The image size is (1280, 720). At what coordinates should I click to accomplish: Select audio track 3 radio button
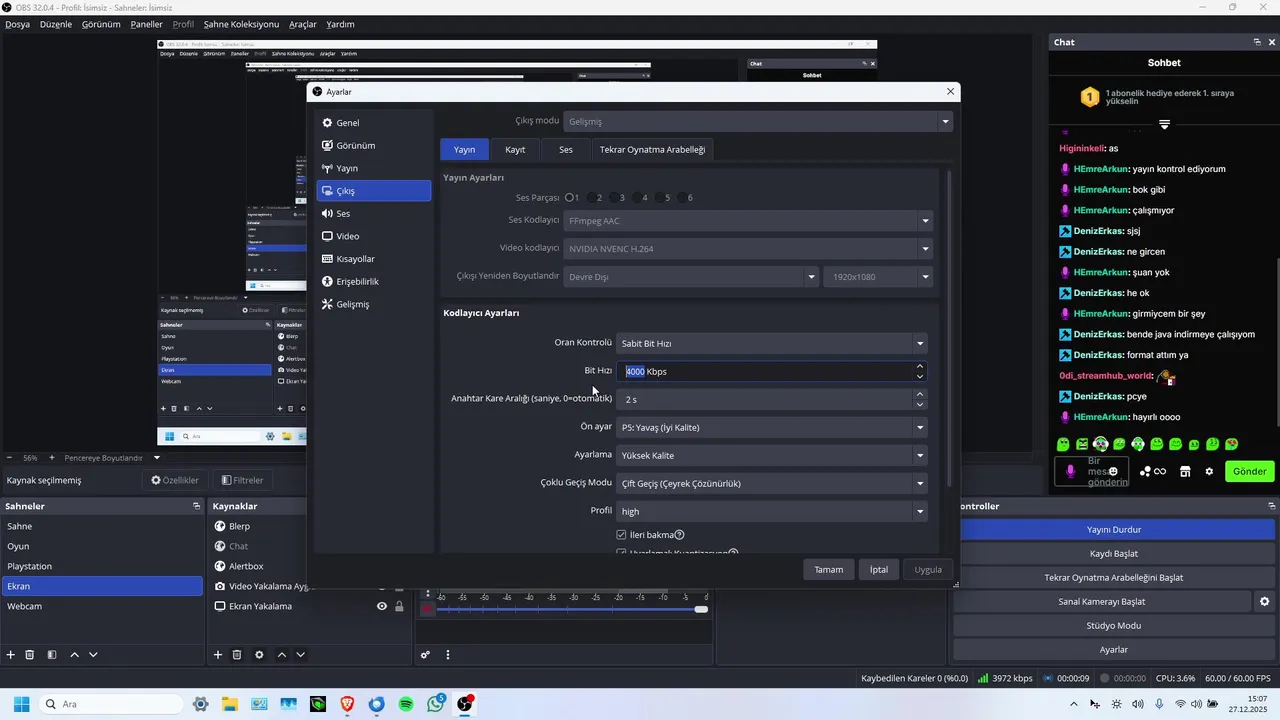pos(615,198)
